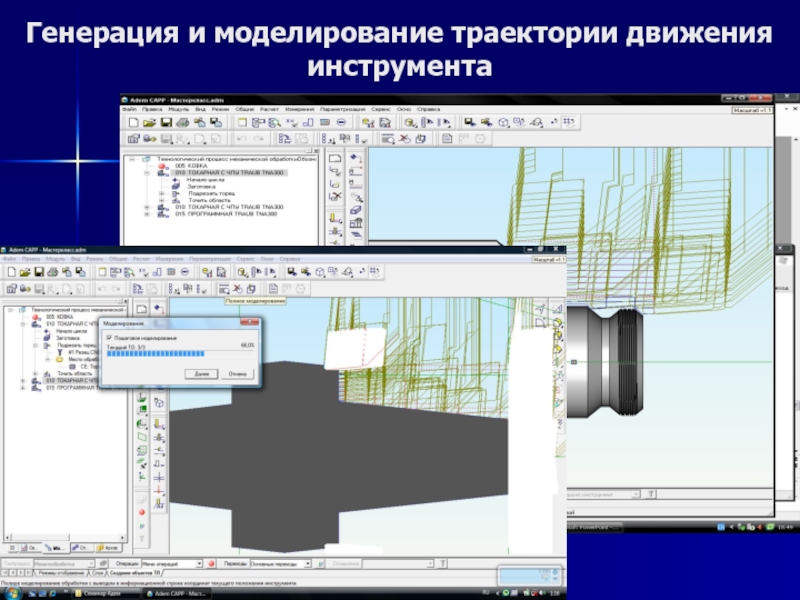The height and width of the screenshot is (600, 800).
Task: Open the Файл menu in front window
Action: 9,258
